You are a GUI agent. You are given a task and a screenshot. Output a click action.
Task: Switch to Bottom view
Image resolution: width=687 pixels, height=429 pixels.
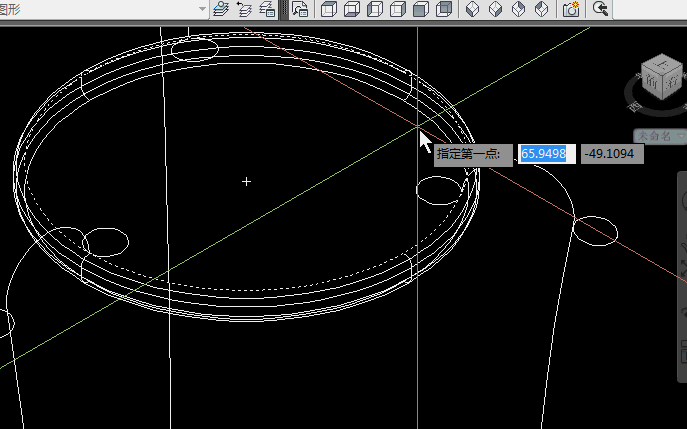[x=351, y=9]
